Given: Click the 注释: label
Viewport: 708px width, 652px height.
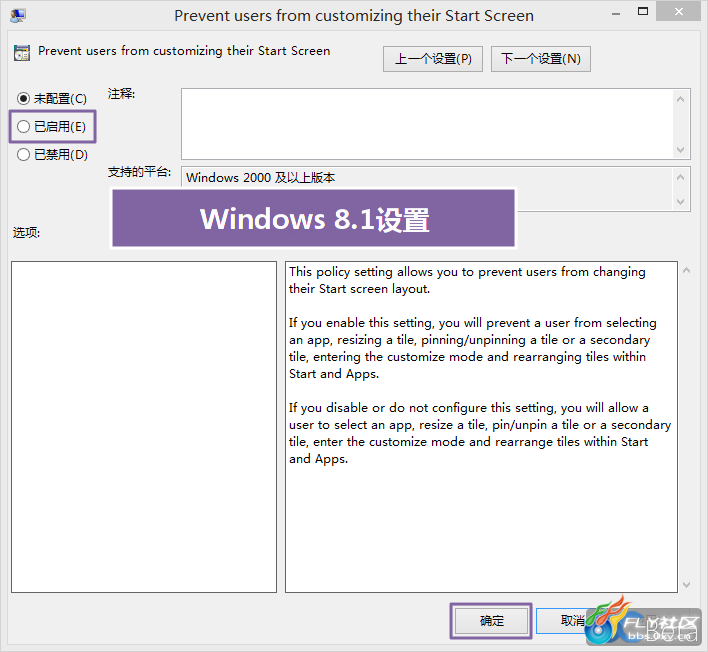Looking at the screenshot, I should (121, 94).
